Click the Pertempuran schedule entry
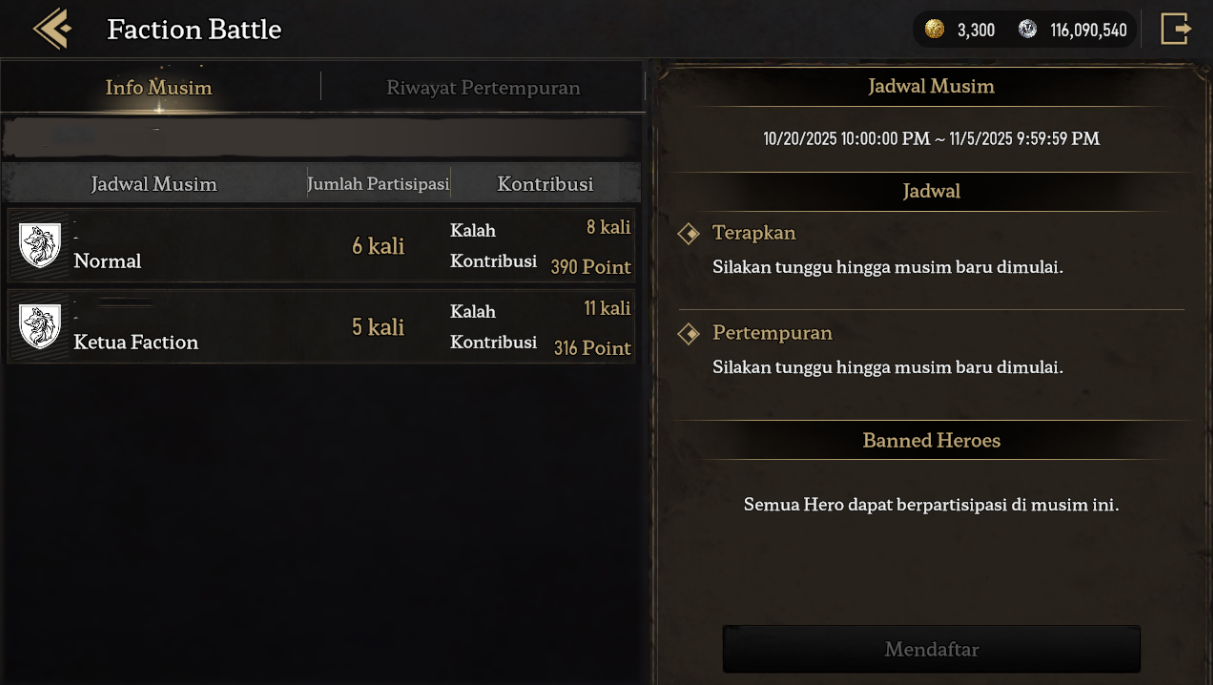This screenshot has width=1213, height=685. pos(772,333)
